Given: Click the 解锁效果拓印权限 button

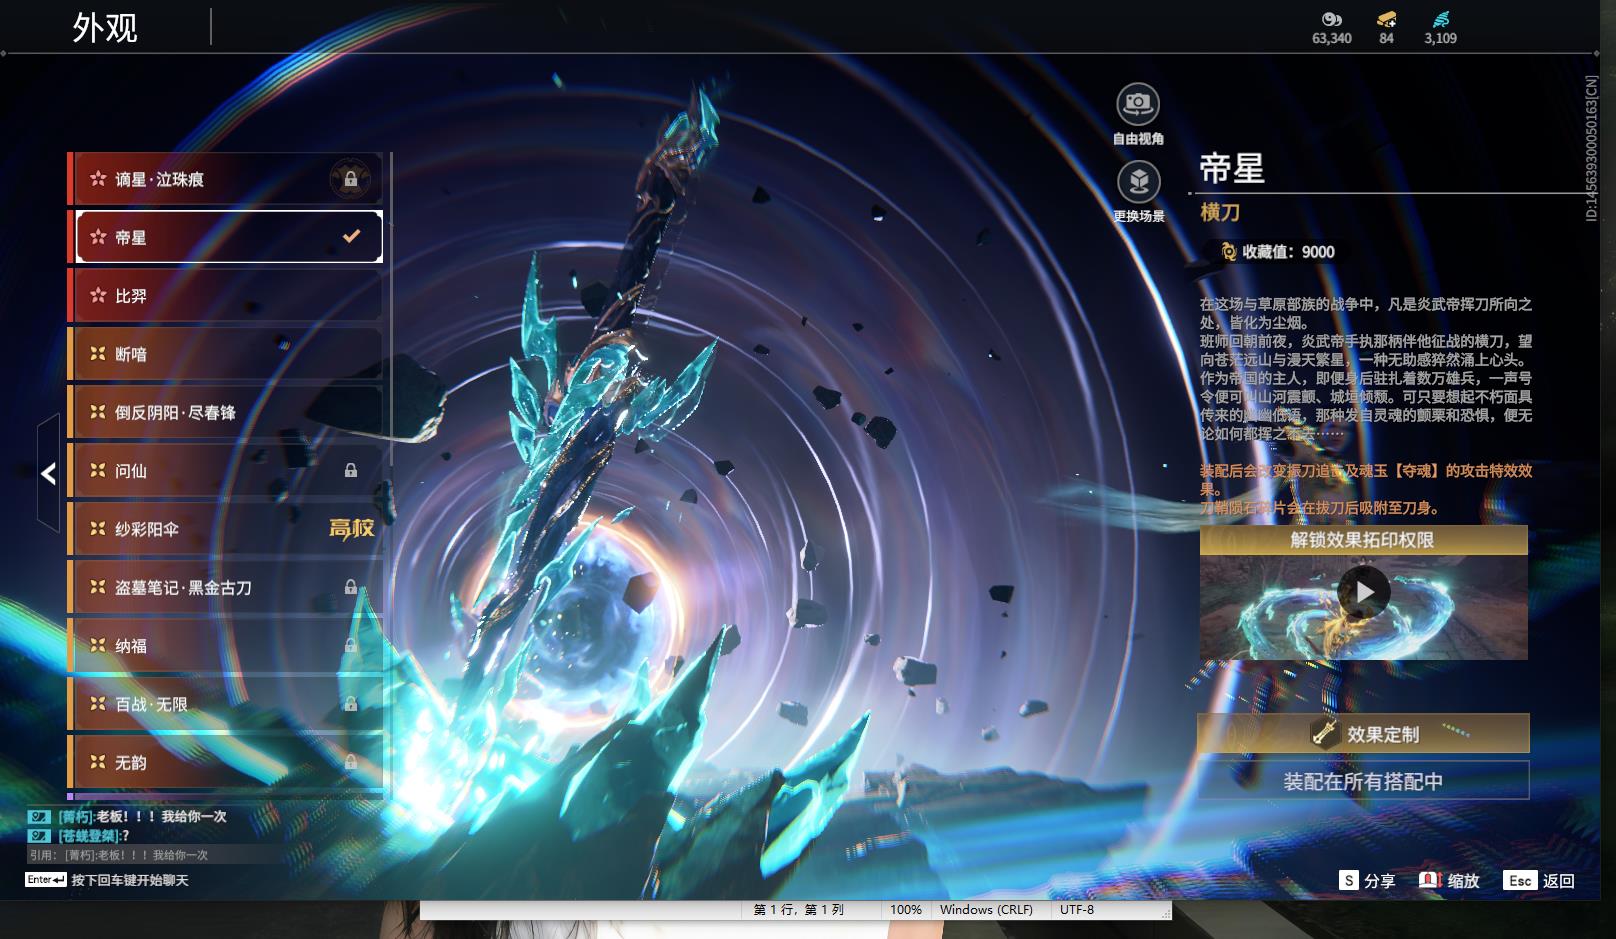Looking at the screenshot, I should [x=1363, y=540].
